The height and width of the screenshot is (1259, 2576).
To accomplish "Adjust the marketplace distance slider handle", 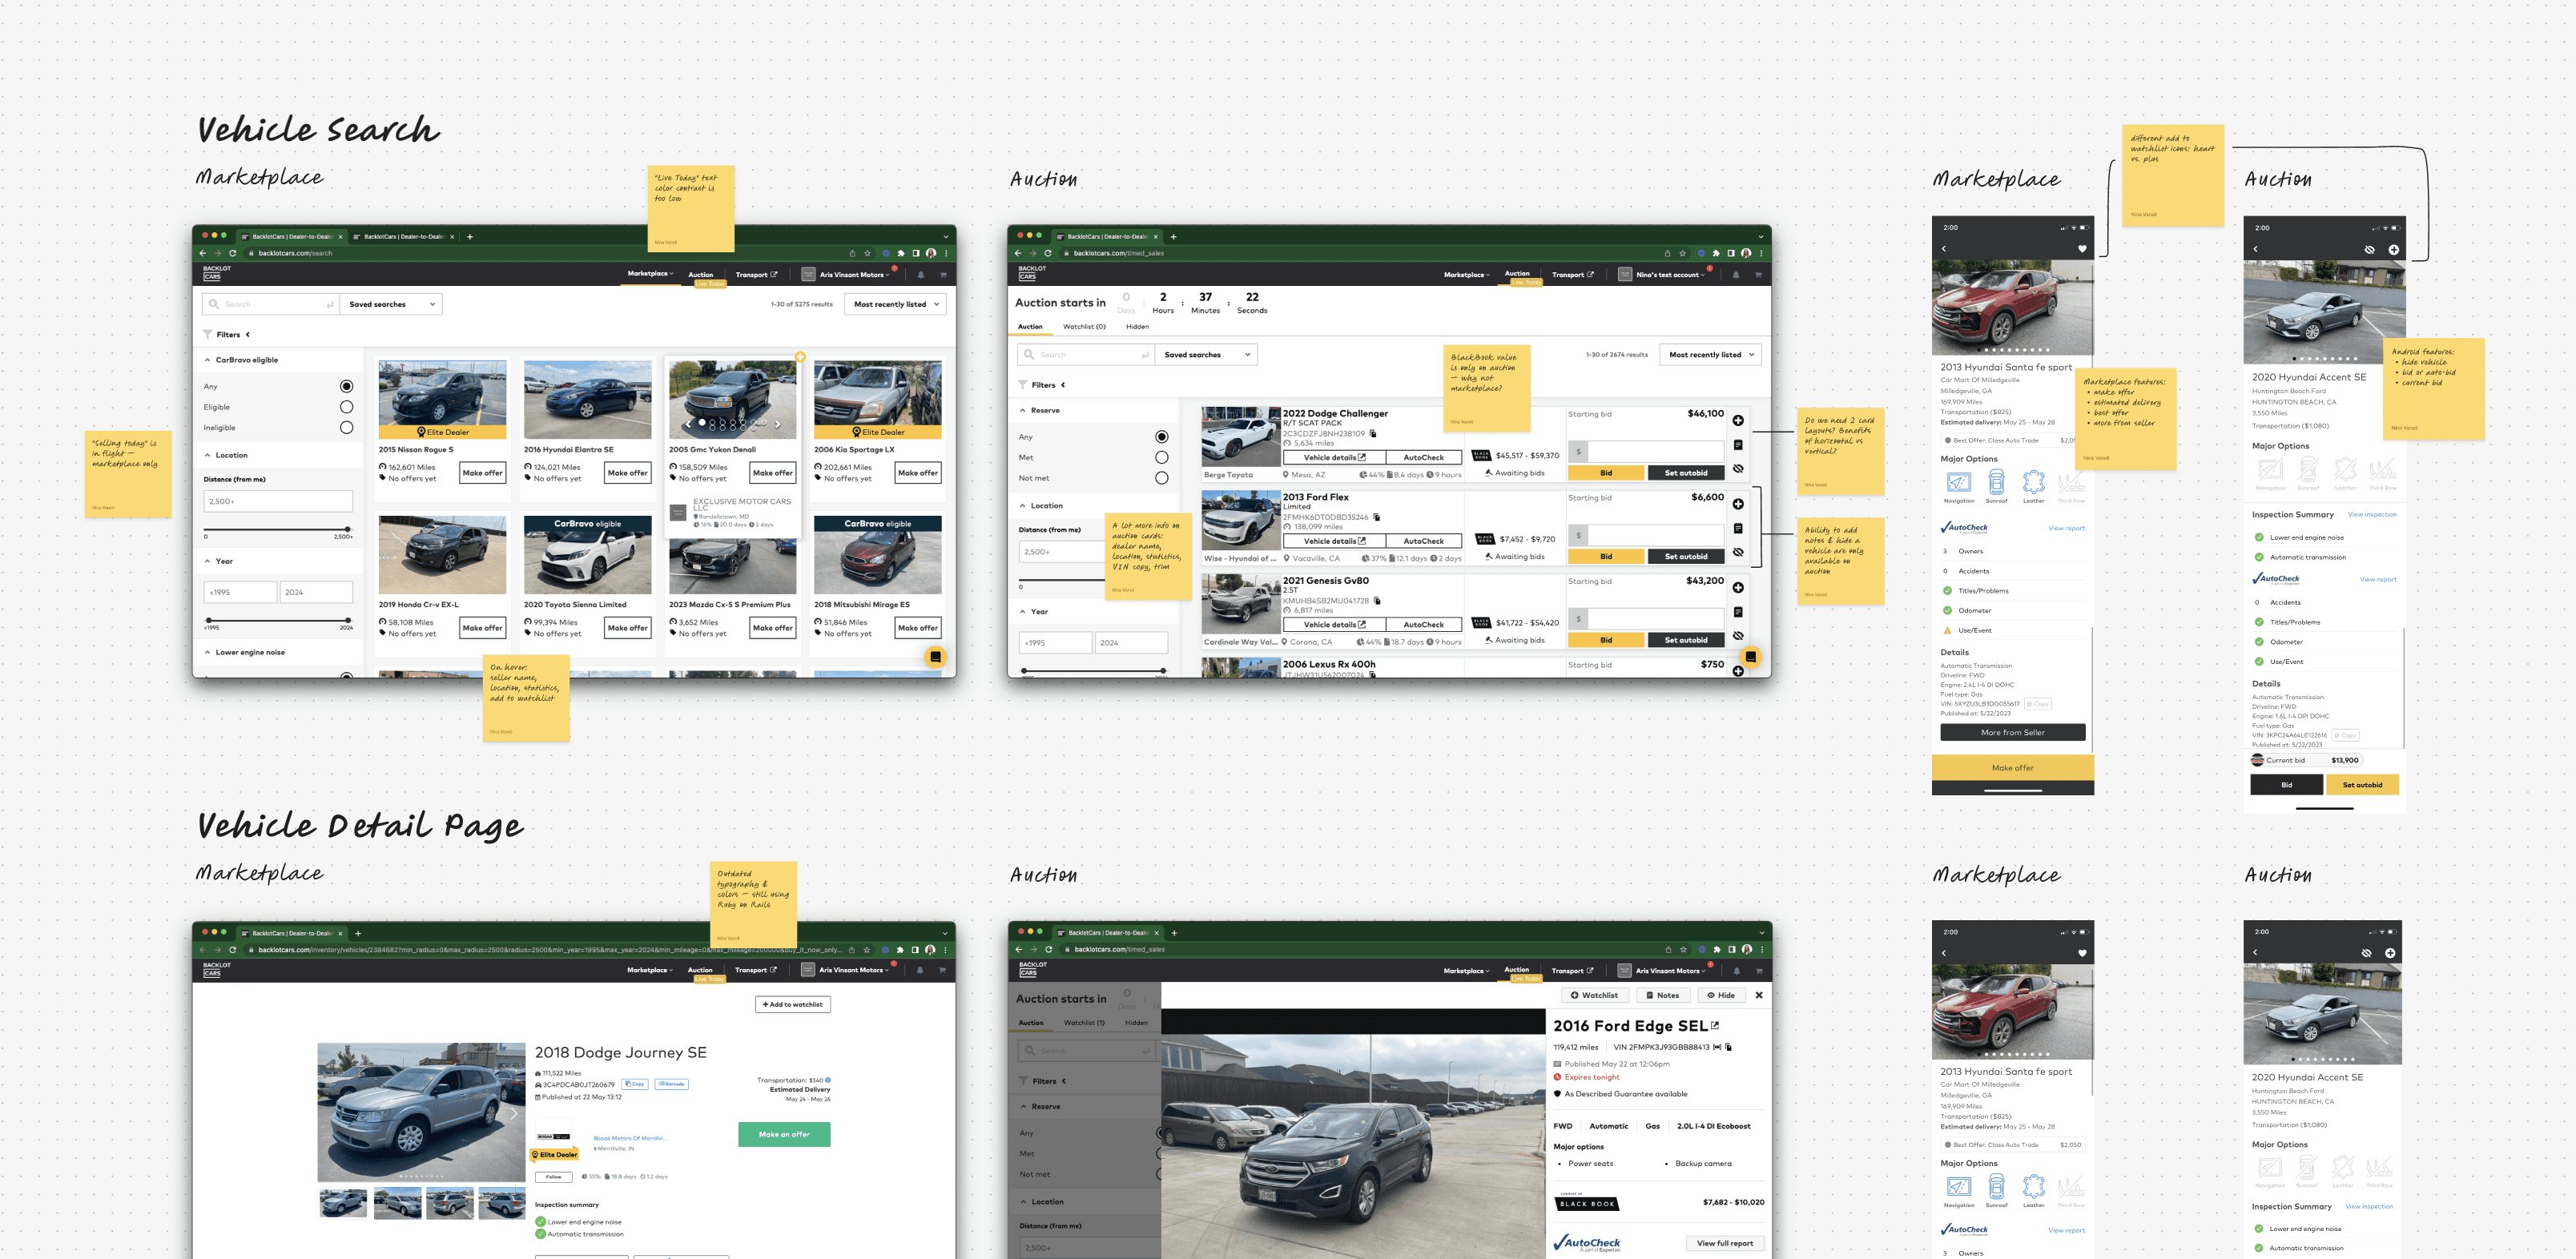I will (348, 529).
